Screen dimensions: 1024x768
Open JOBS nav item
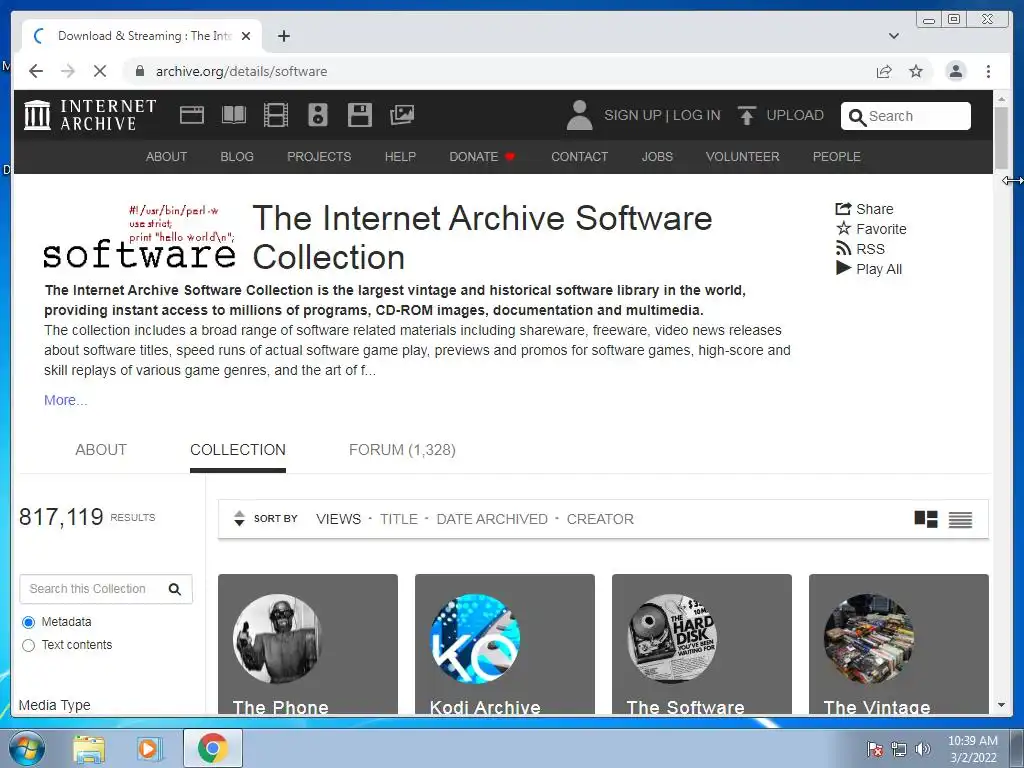tap(657, 157)
